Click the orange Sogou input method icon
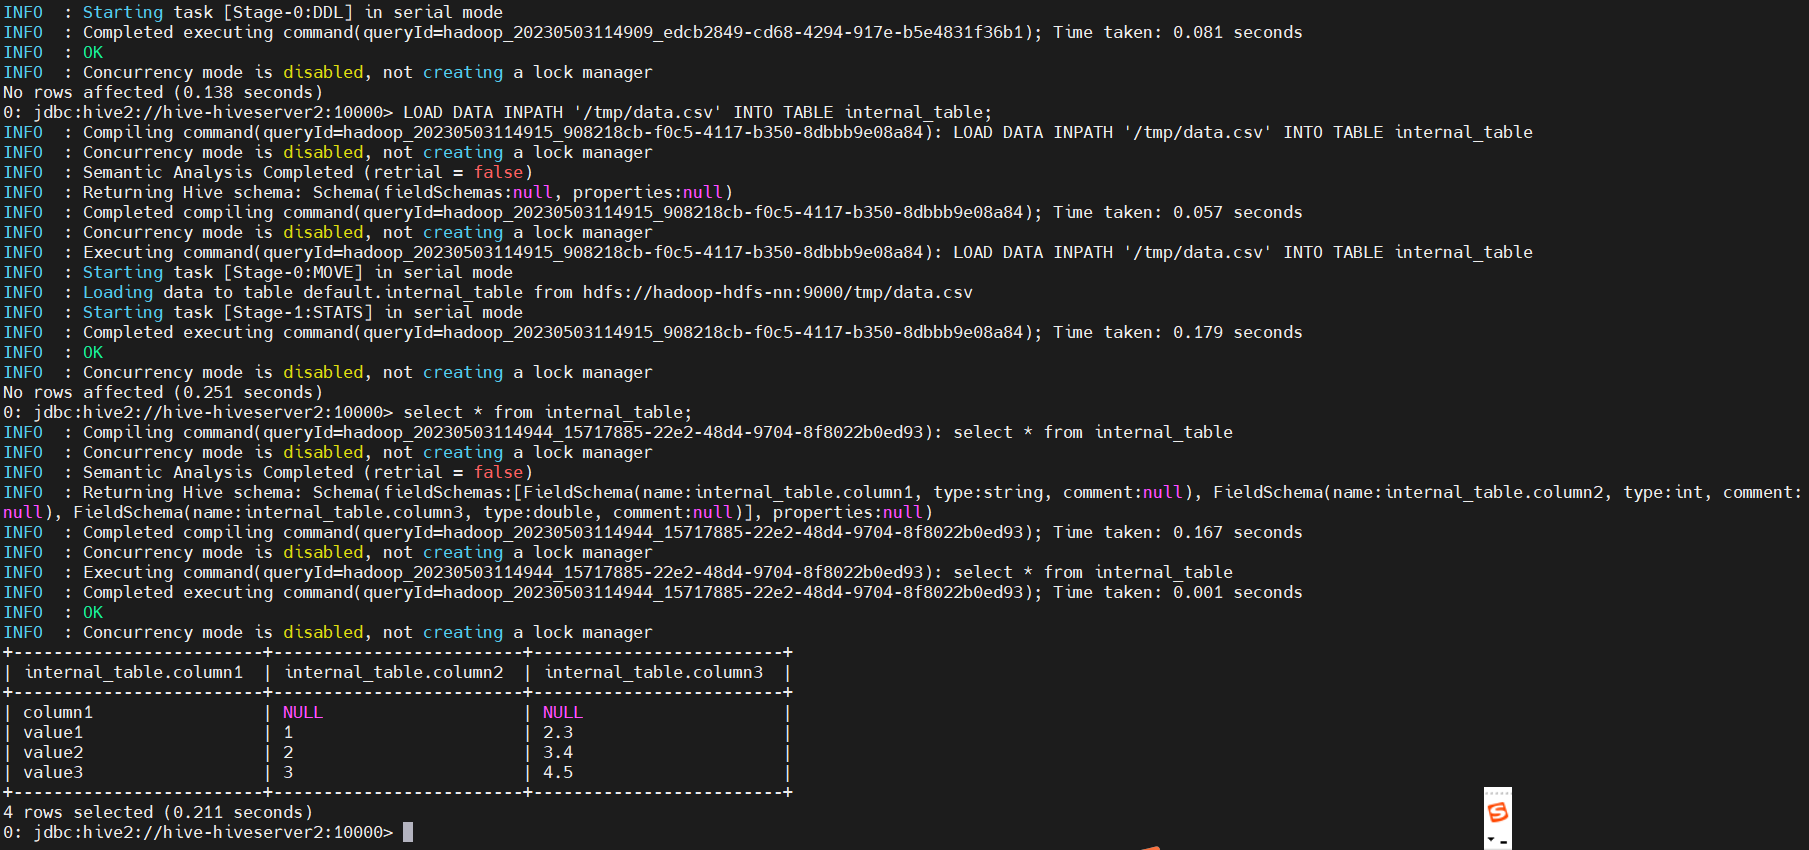The height and width of the screenshot is (850, 1809). pos(1497,812)
